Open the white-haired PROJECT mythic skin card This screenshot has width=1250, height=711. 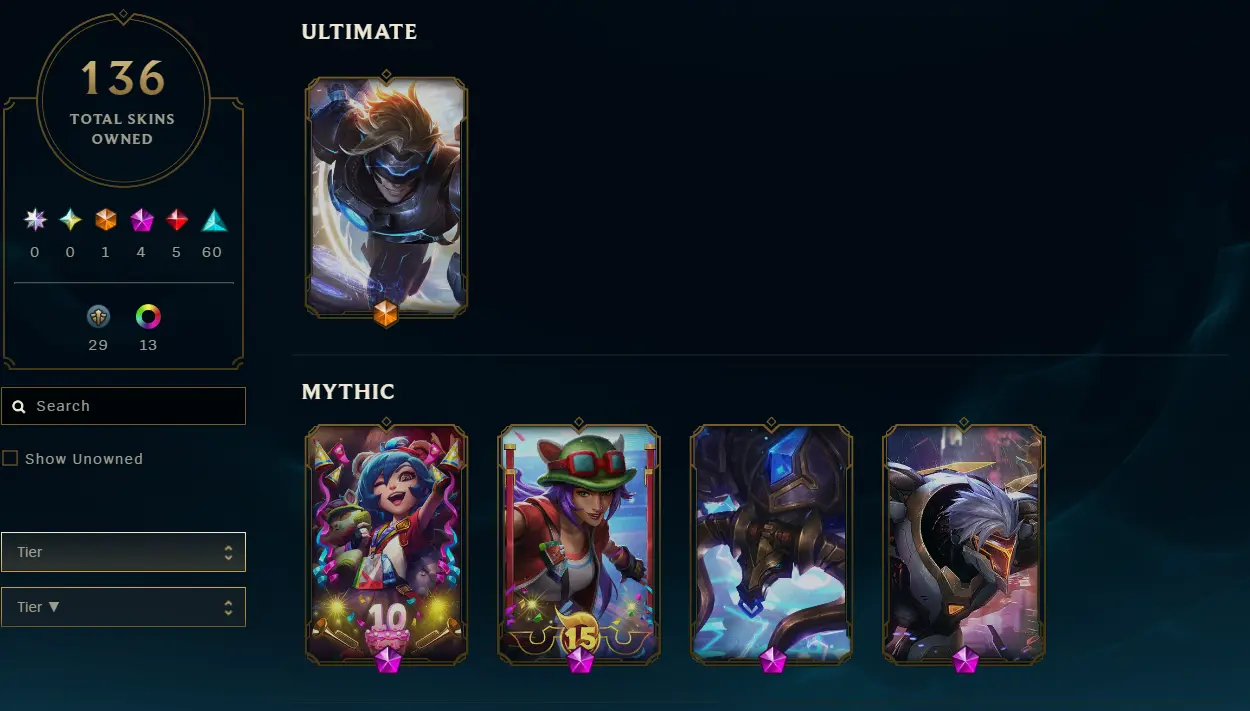964,545
